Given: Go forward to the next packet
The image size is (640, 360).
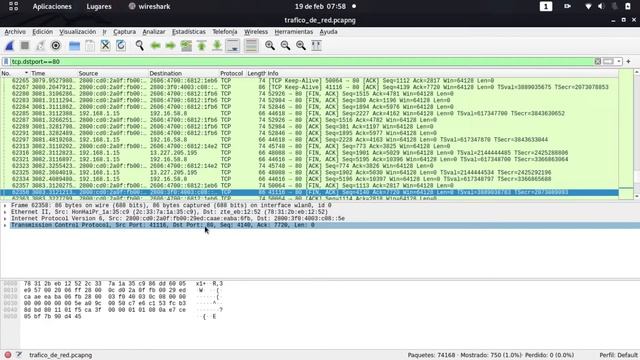Looking at the screenshot, I should tap(171, 45).
